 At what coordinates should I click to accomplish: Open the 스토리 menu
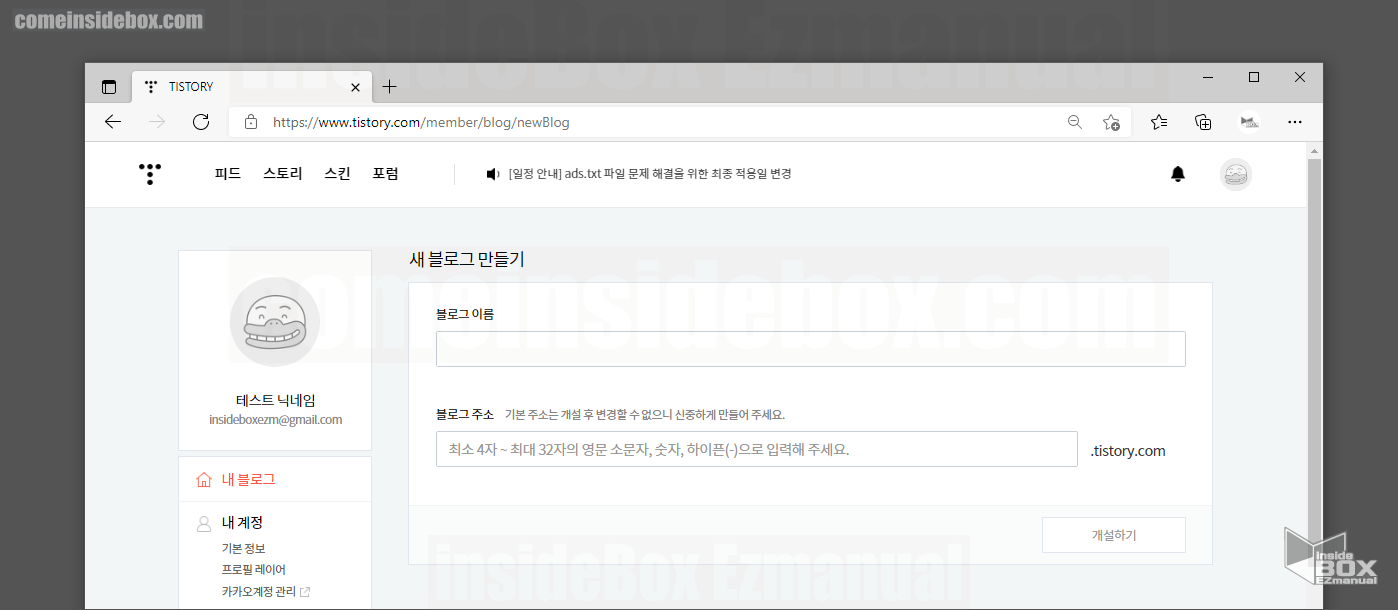(x=283, y=174)
